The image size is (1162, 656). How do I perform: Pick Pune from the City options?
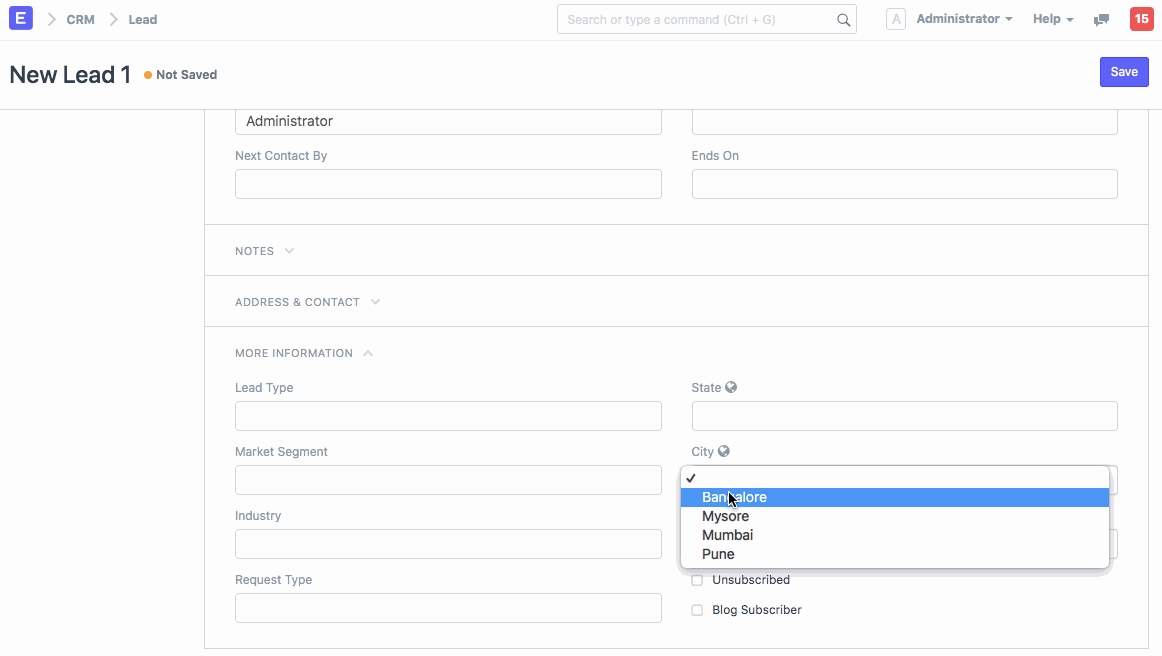[x=718, y=554]
